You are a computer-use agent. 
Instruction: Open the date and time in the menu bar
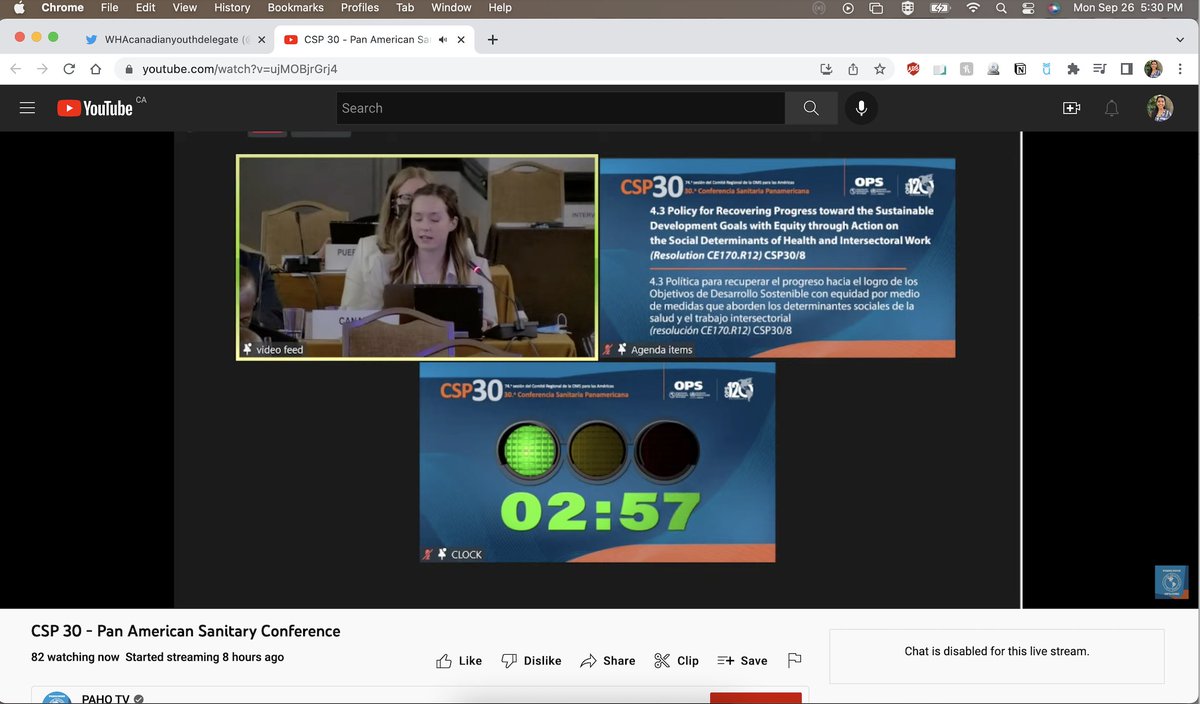click(1128, 8)
